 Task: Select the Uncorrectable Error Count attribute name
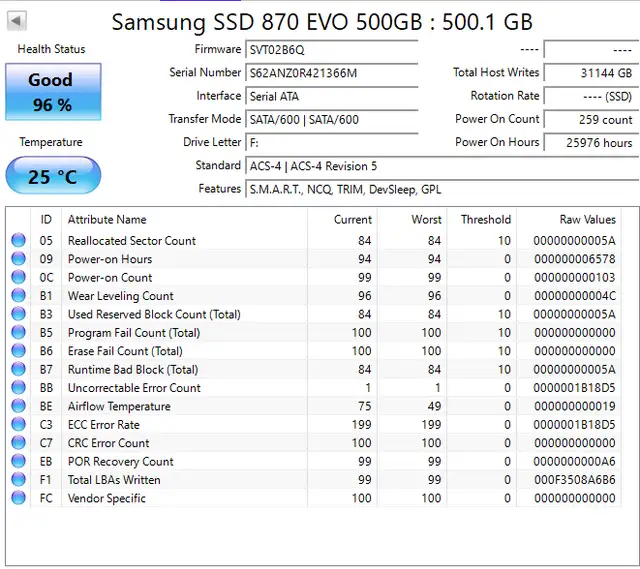tap(134, 388)
